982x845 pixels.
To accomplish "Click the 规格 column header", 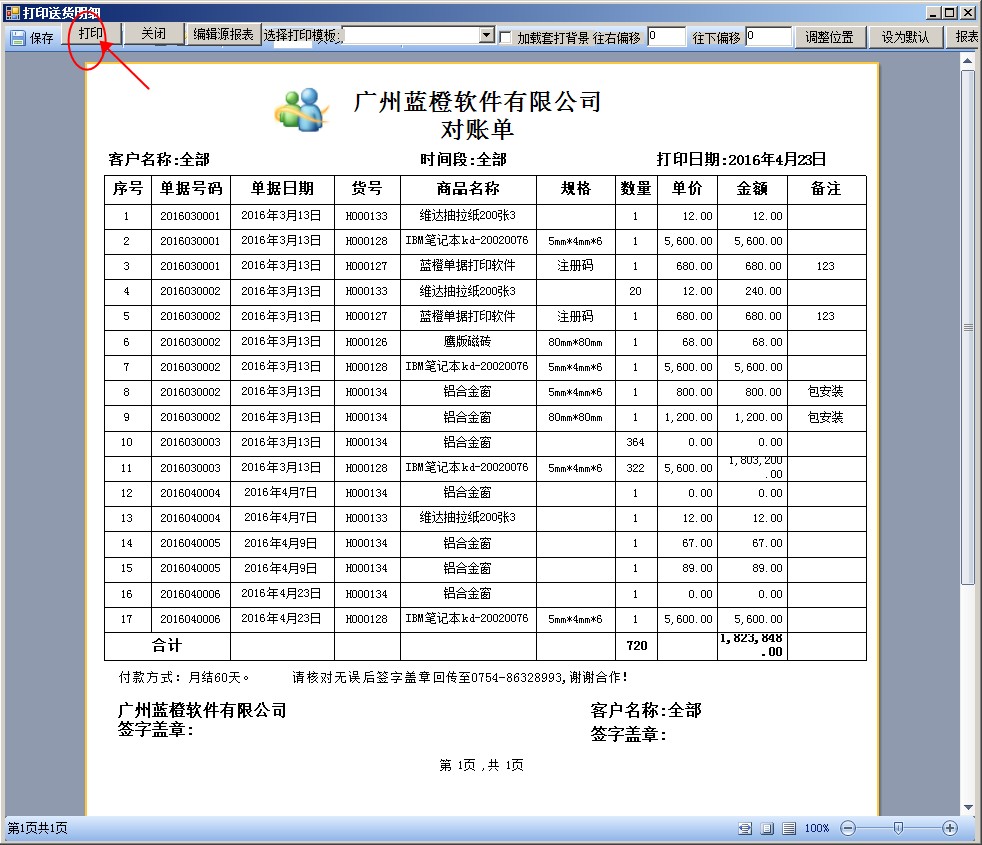I will click(x=576, y=189).
